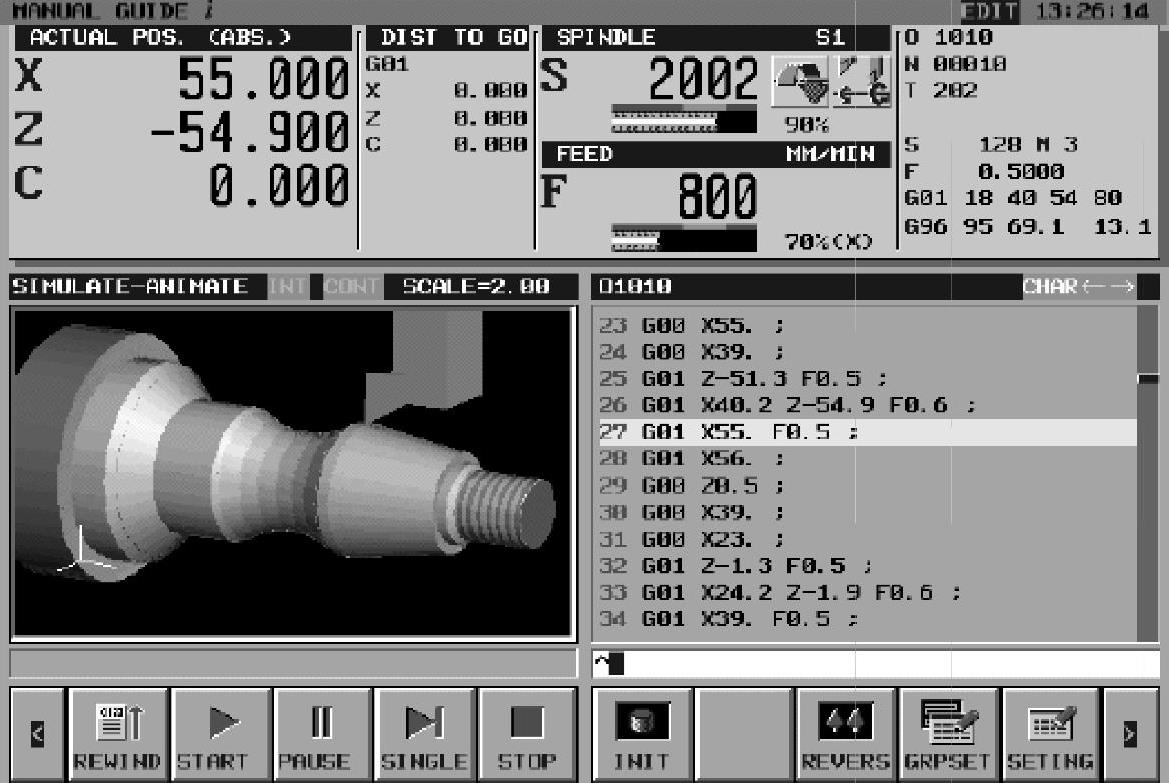The height and width of the screenshot is (783, 1169).
Task: Select program line 30 G00 X39.
Action: pyautogui.click(x=868, y=513)
